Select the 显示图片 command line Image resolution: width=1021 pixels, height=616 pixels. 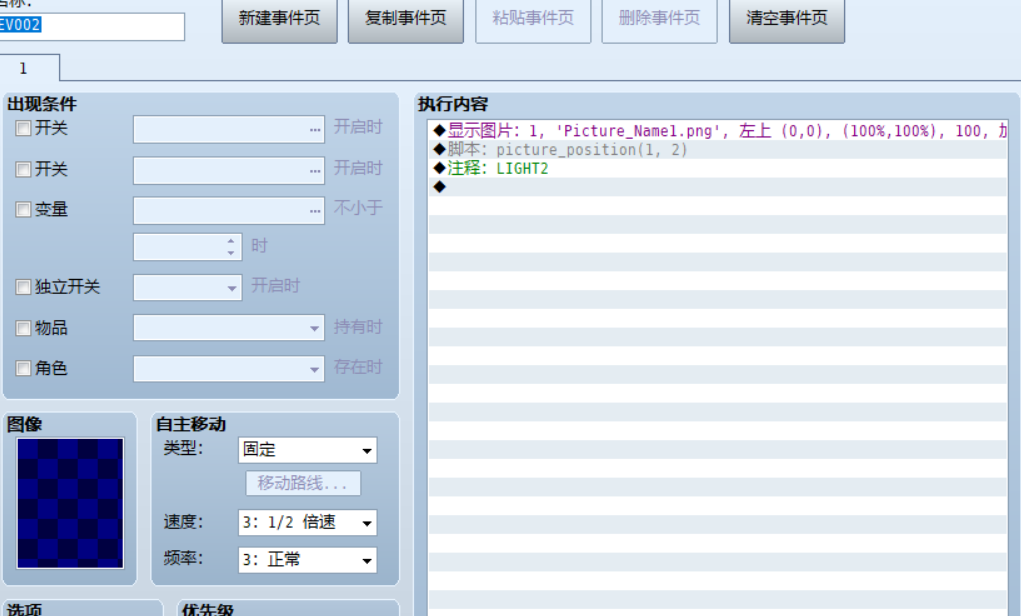pos(718,131)
